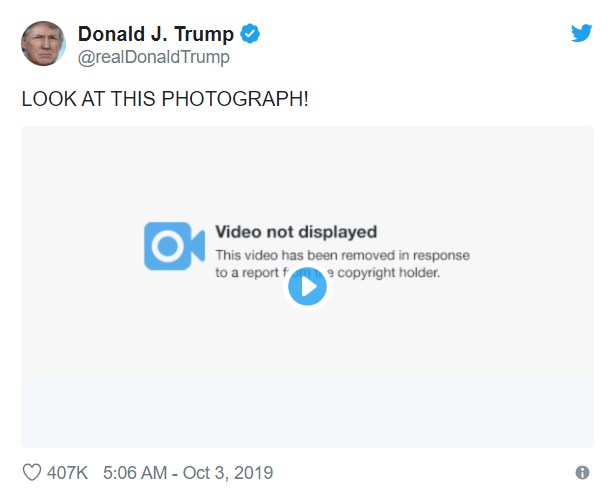
Task: Click the blue video camera icon
Action: pos(174,246)
